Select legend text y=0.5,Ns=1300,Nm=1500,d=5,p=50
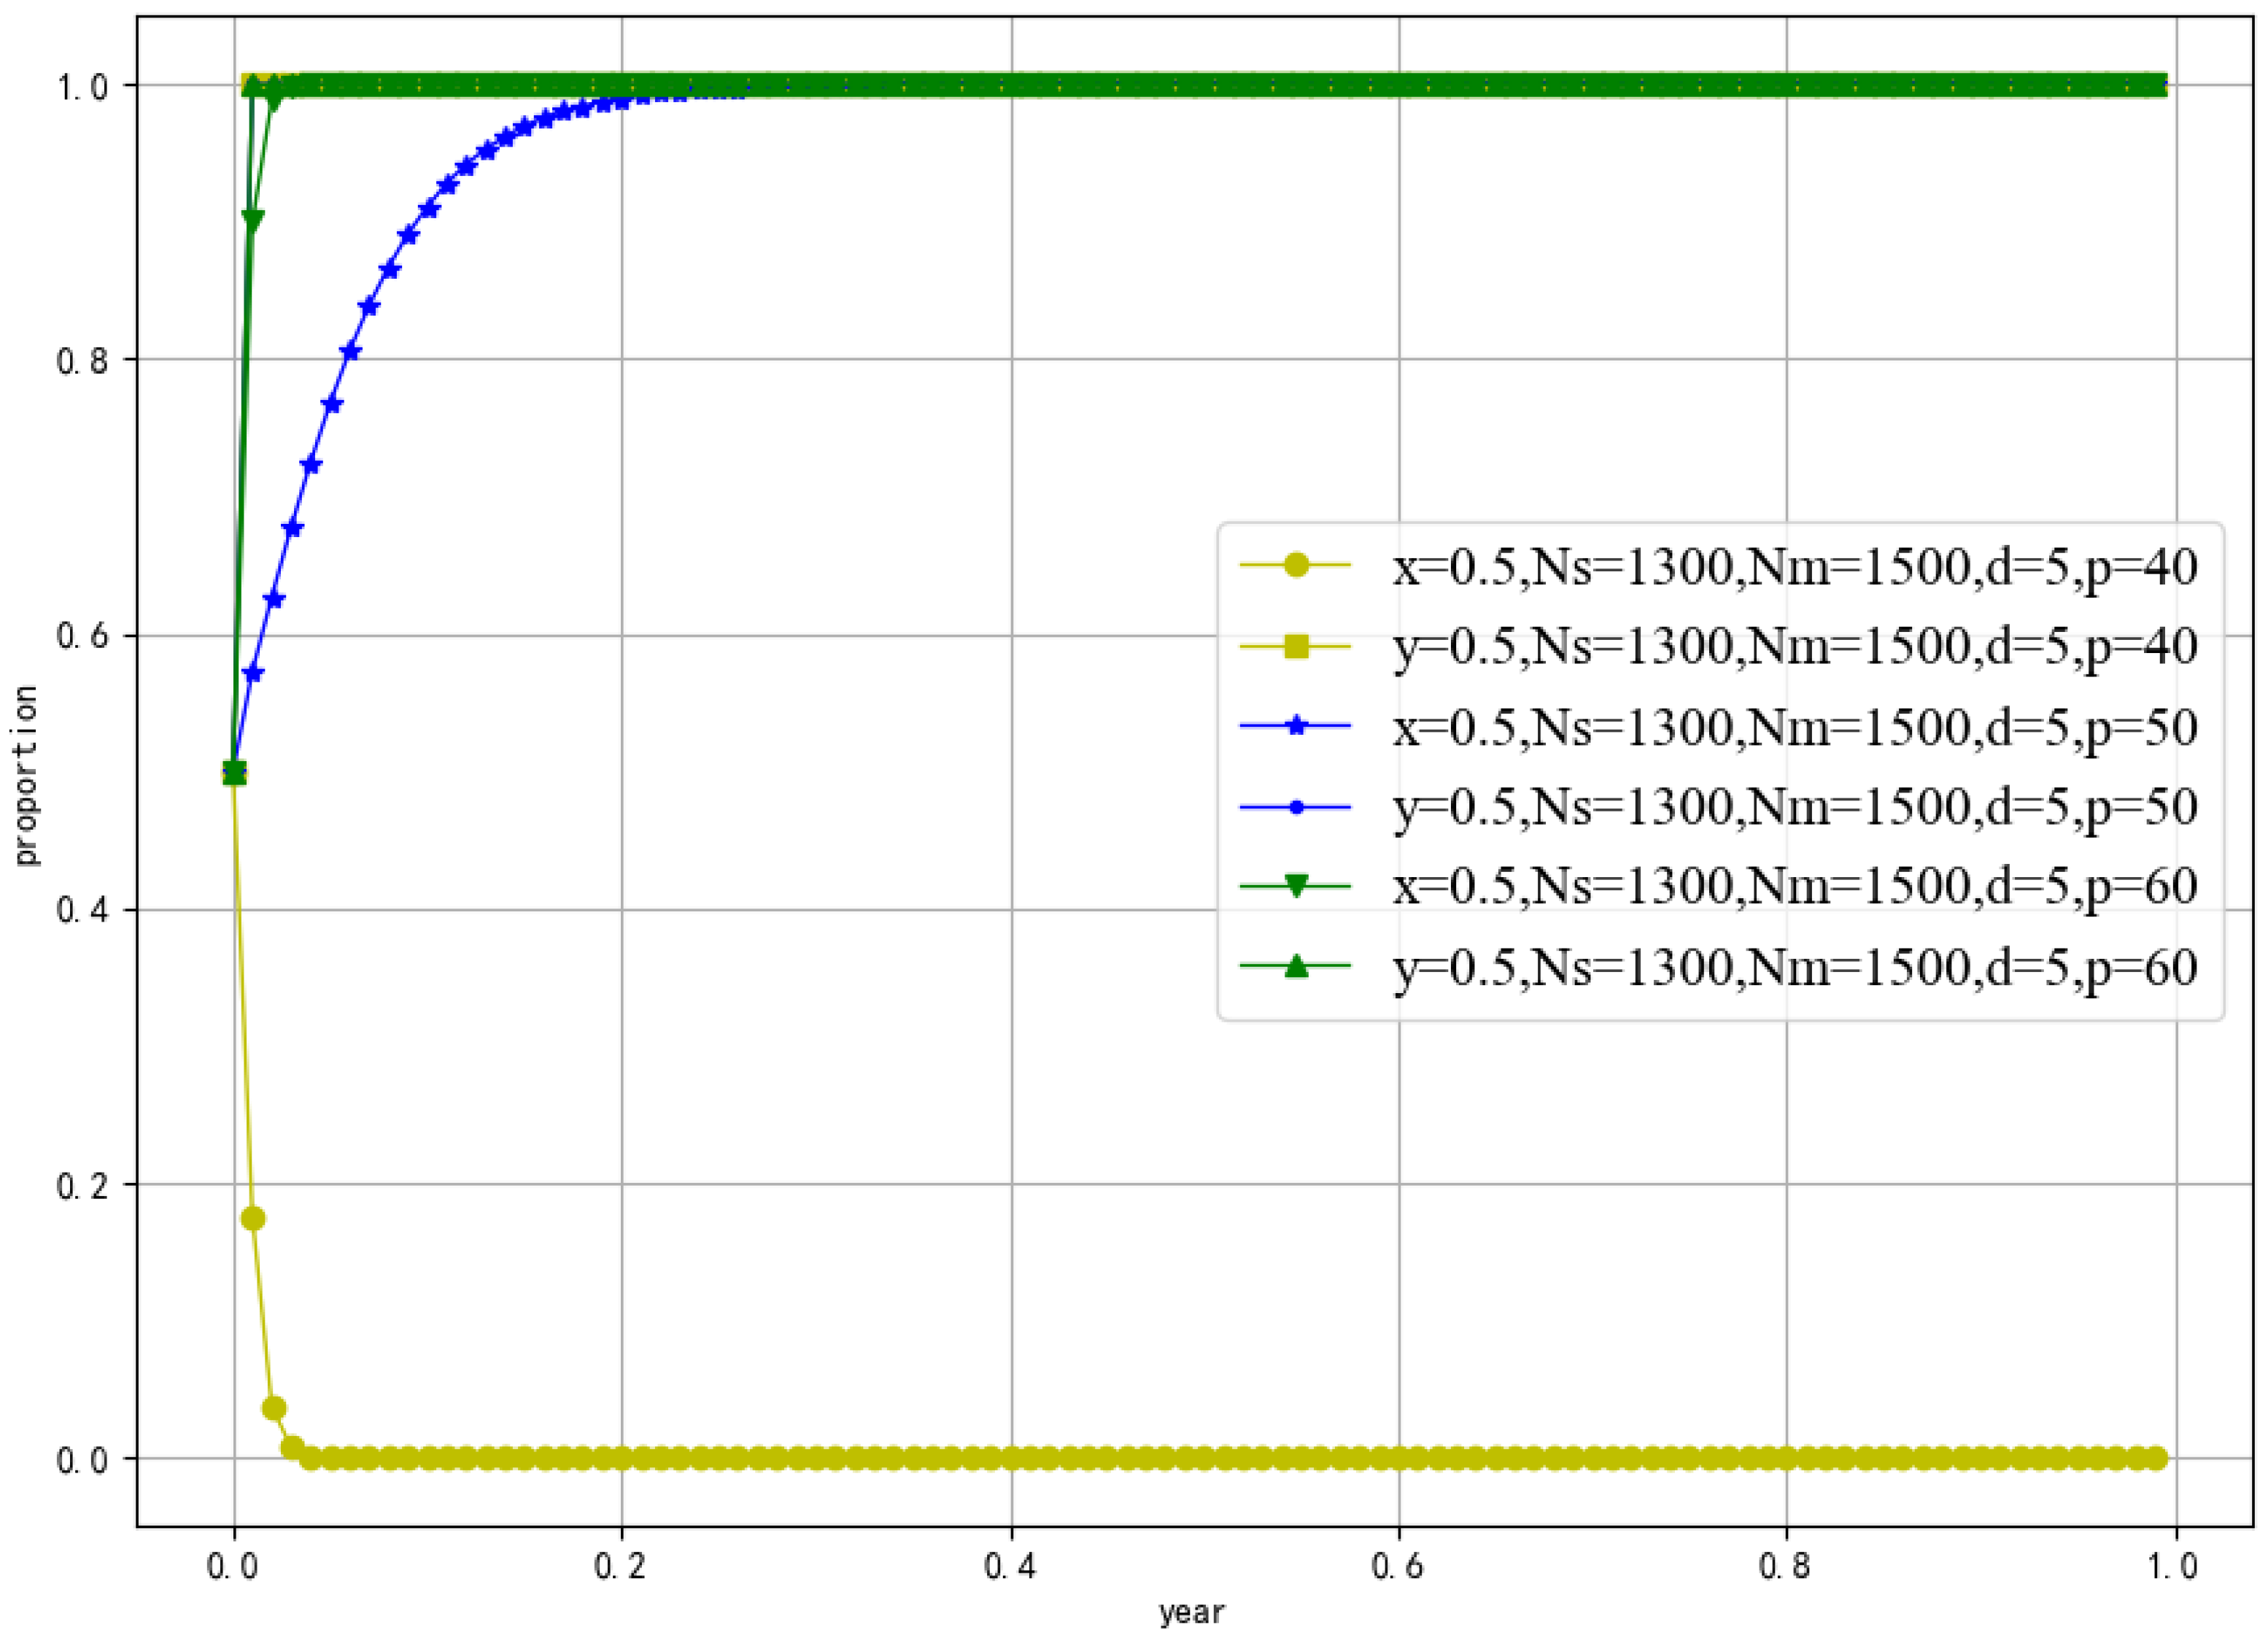Screen dimensions: 2268x1644 click(1795, 807)
